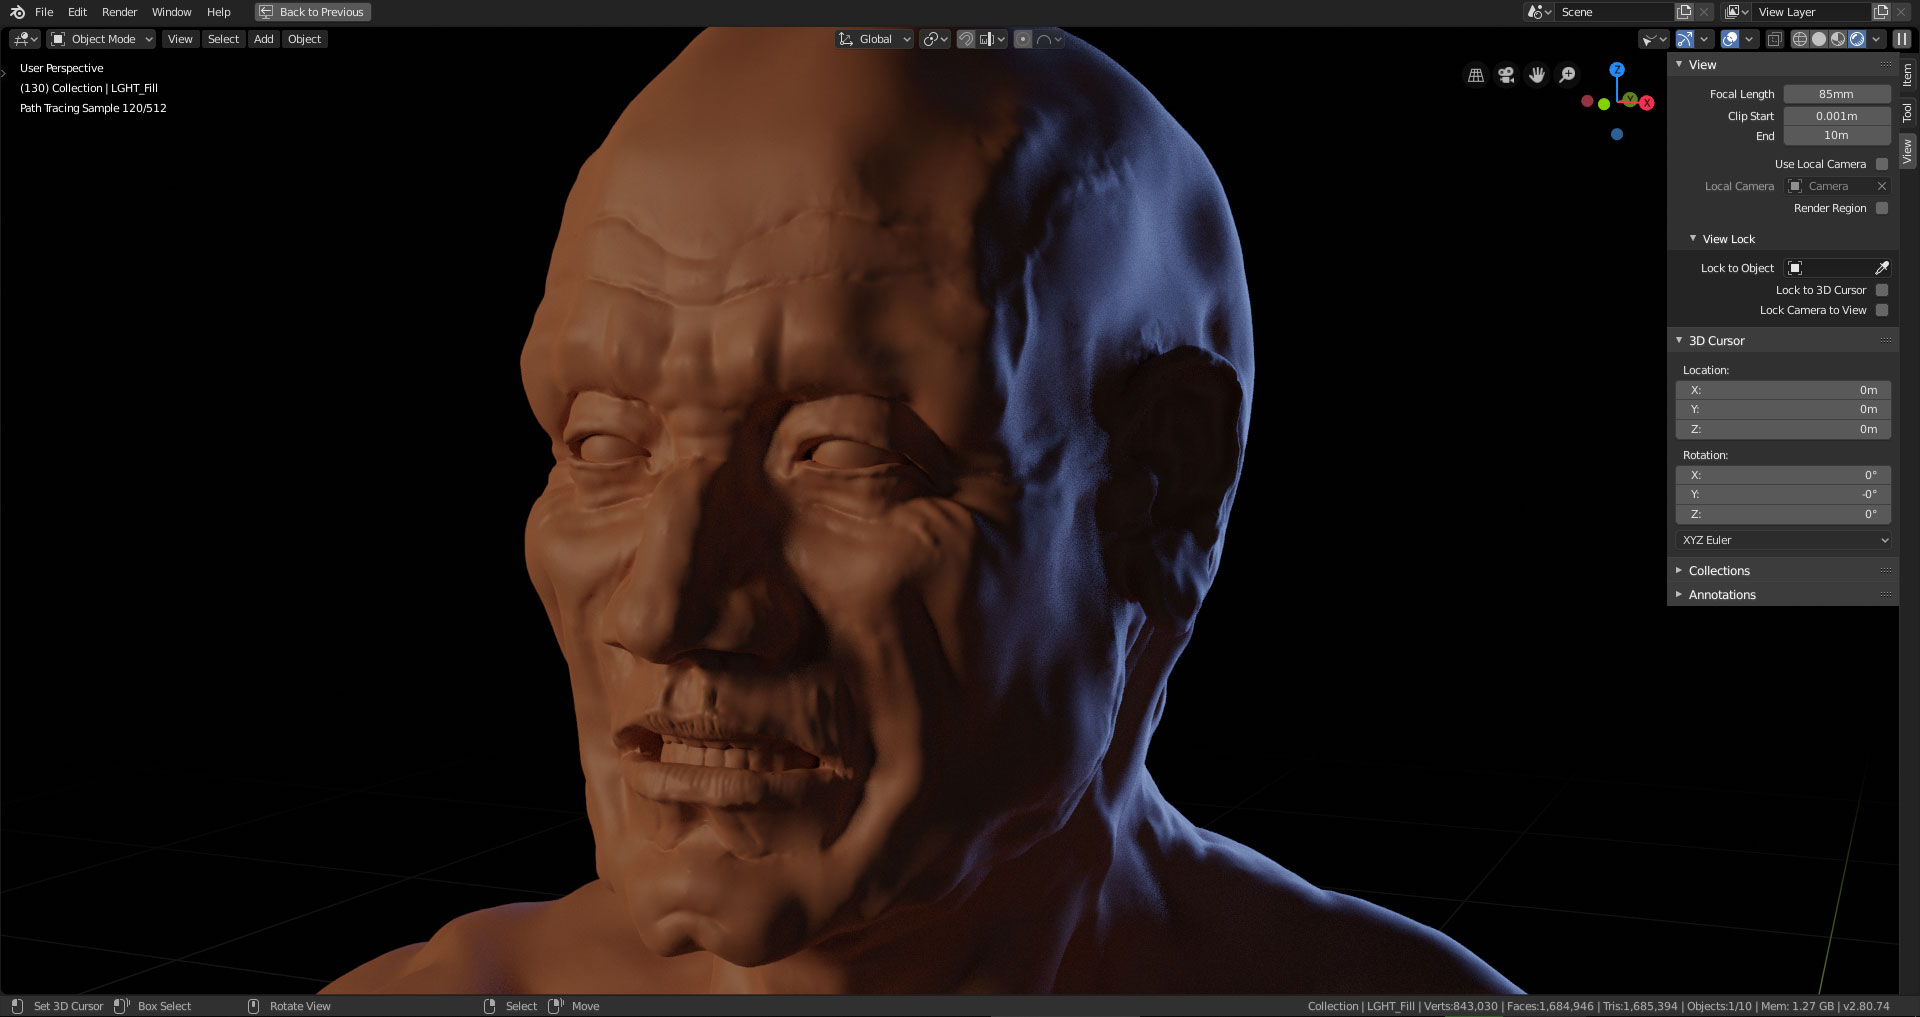
Task: Expand the Annotations panel
Action: pyautogui.click(x=1722, y=595)
